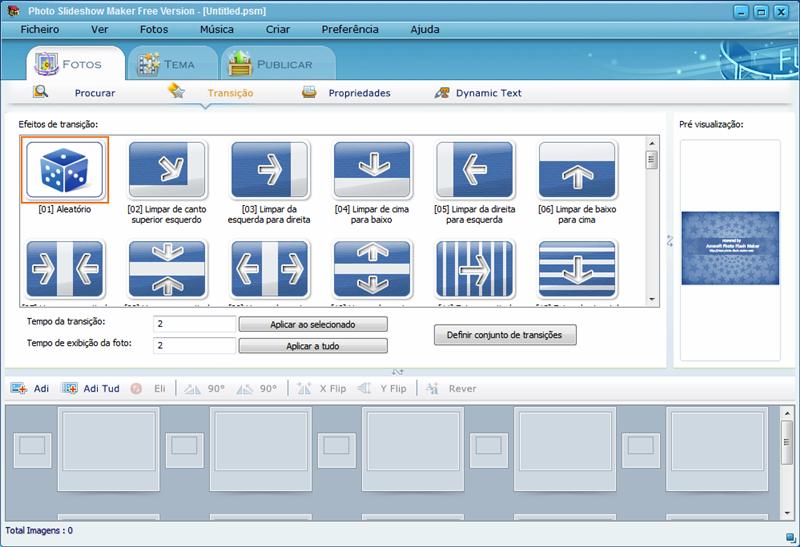Click the Rever toolbar button
This screenshot has width=800, height=547.
click(x=451, y=388)
